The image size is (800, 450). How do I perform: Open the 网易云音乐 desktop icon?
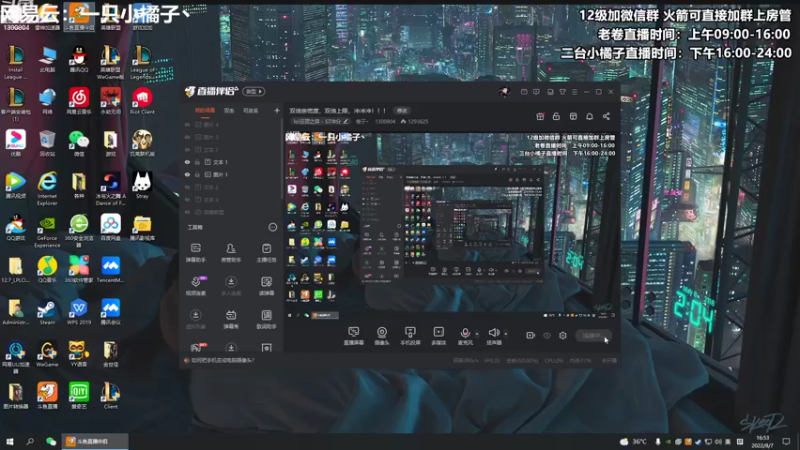click(79, 101)
